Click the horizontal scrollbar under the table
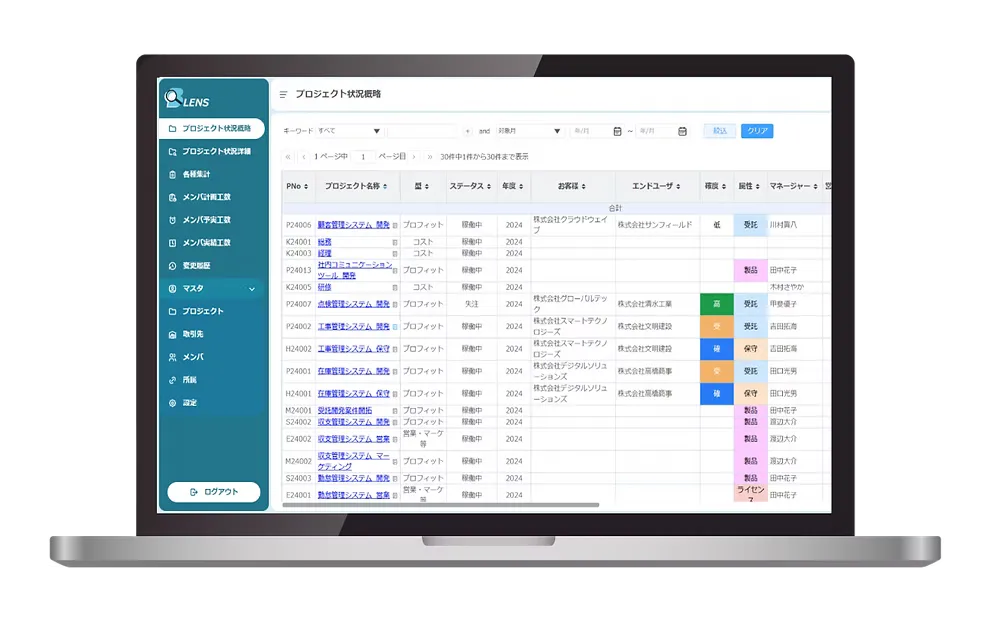This screenshot has width=990, height=620. (441, 505)
